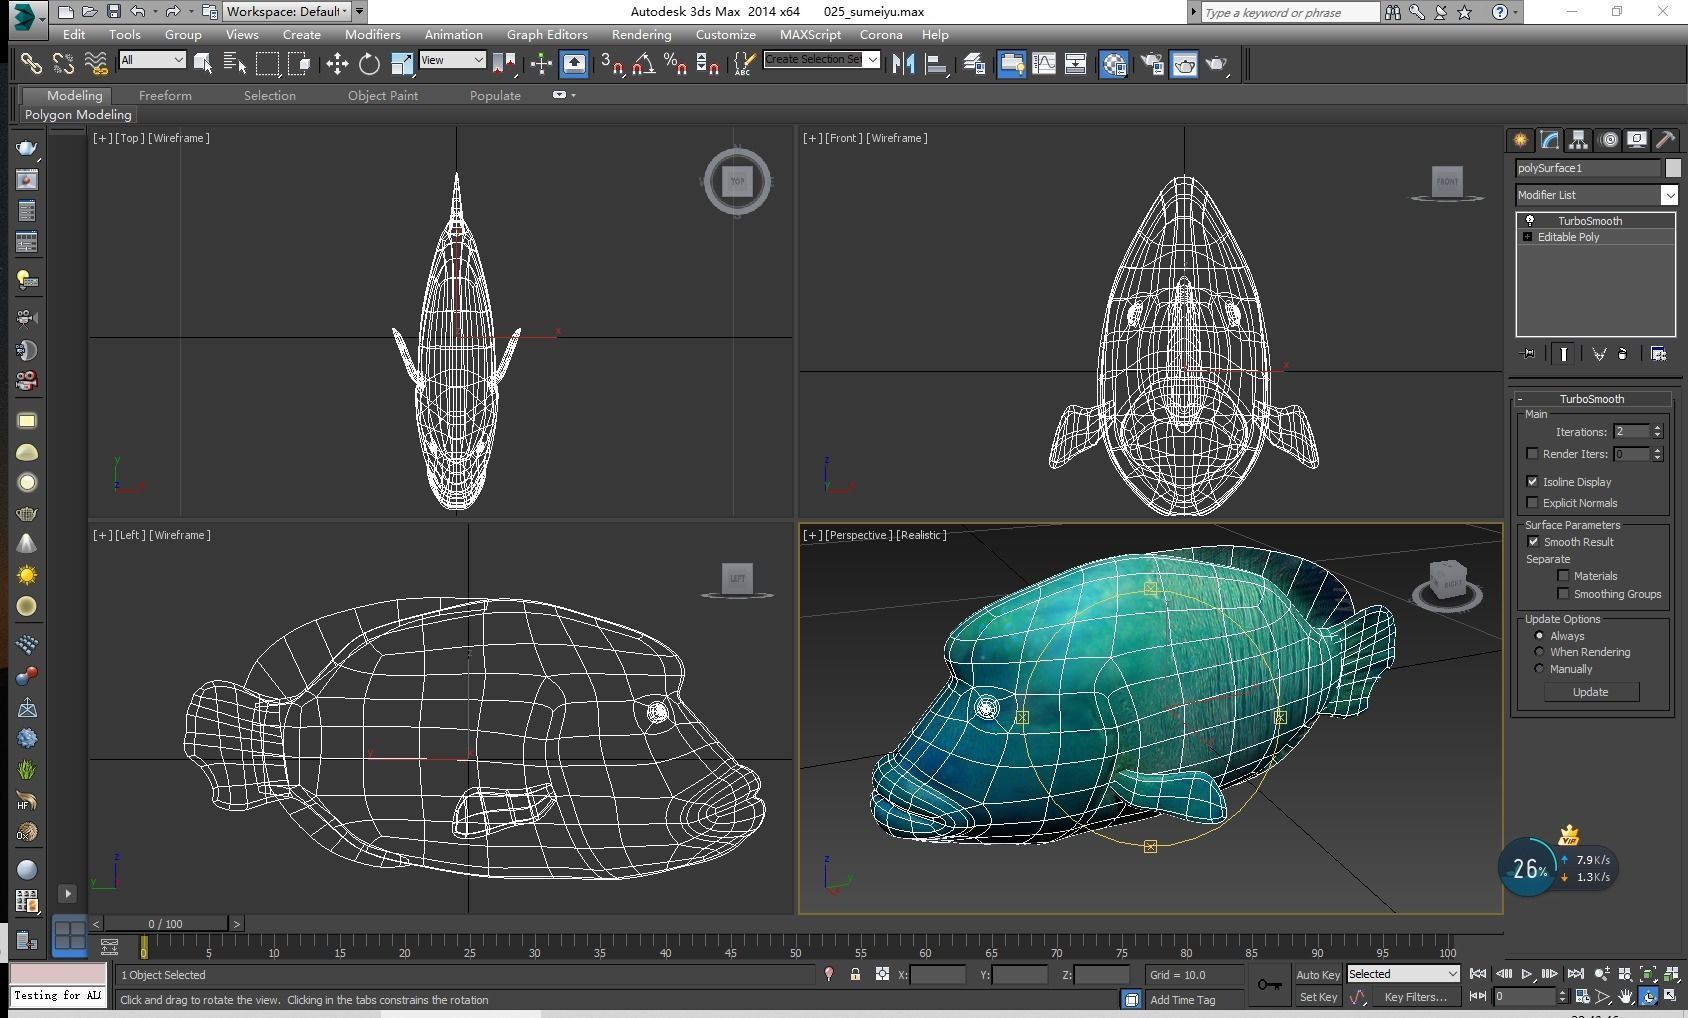
Task: Select the When Rendering update option
Action: click(1539, 652)
